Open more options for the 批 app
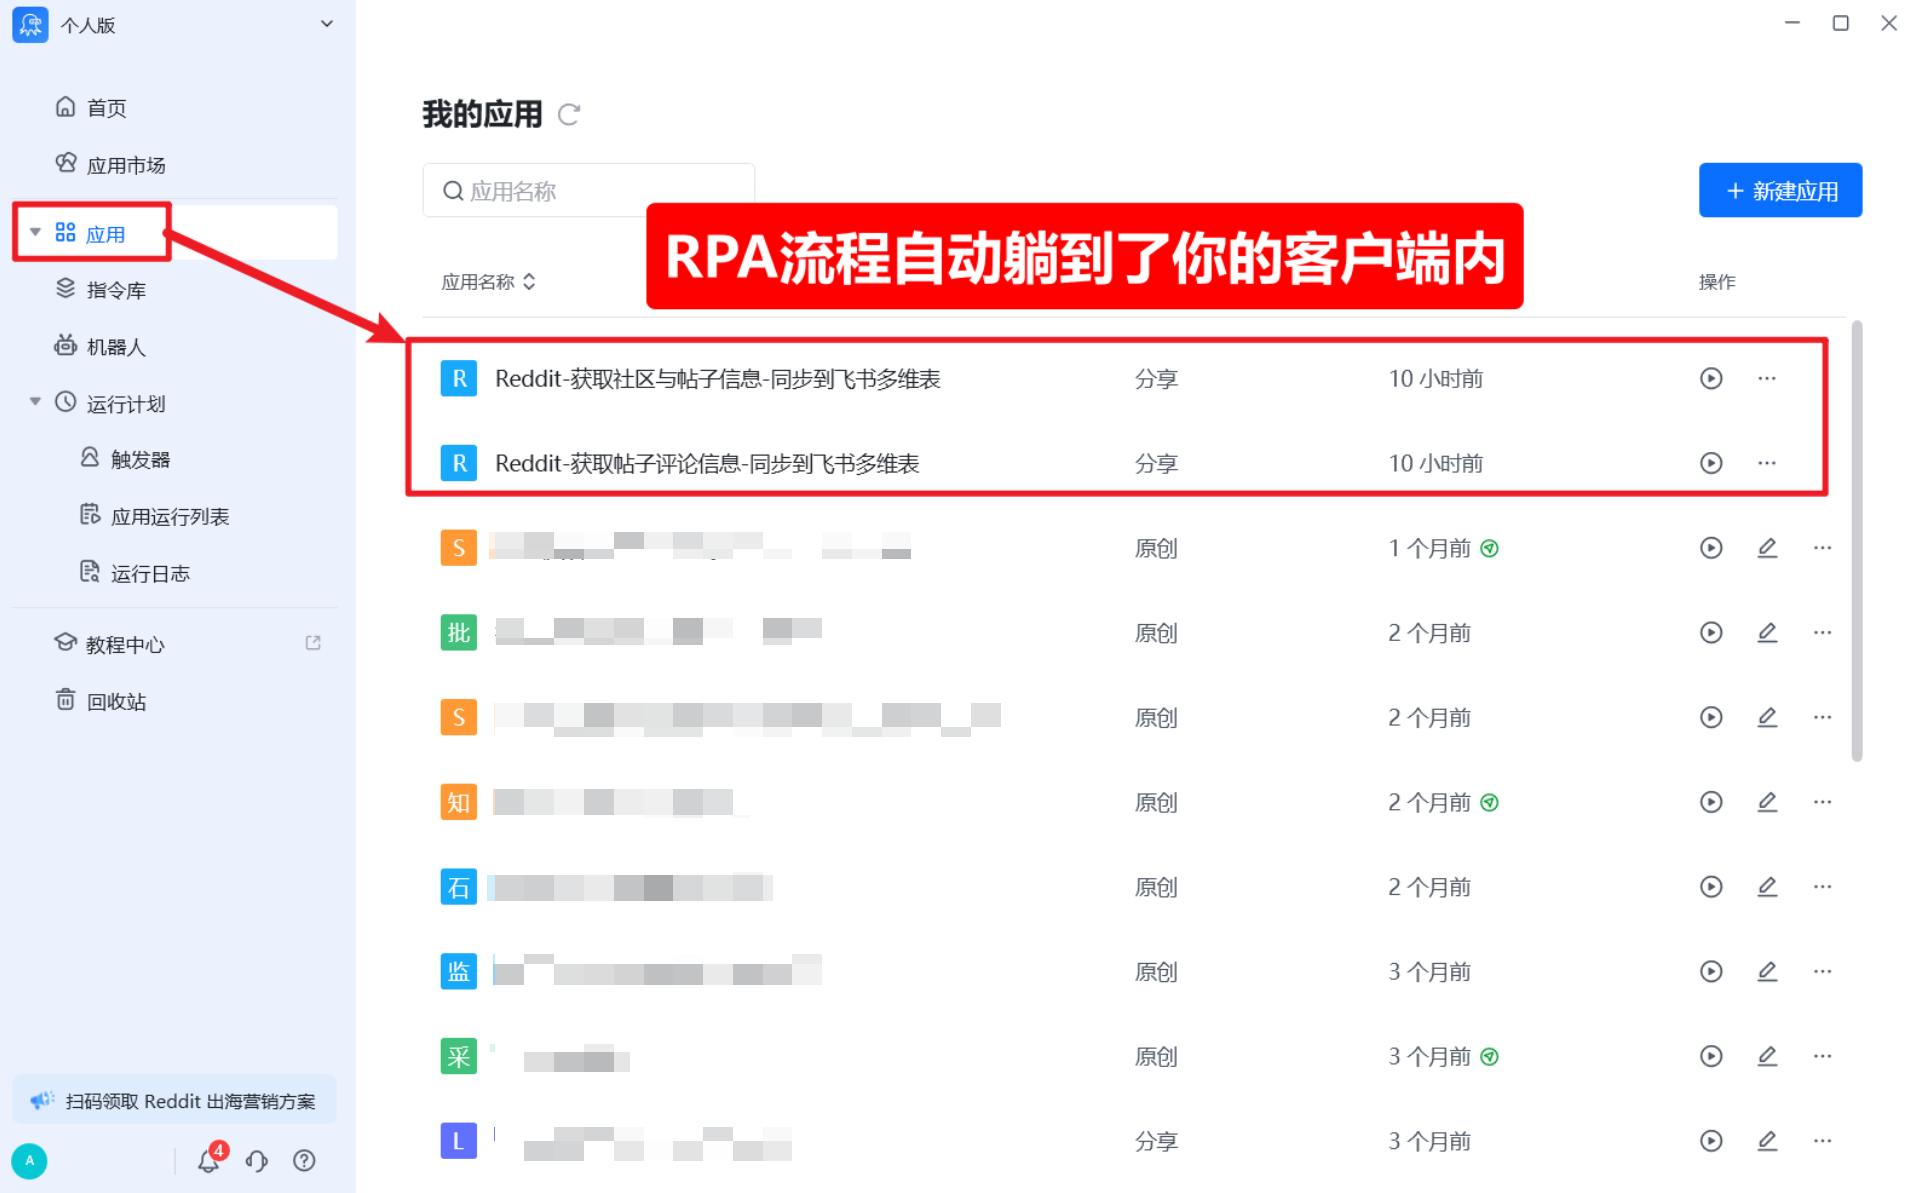The width and height of the screenshot is (1907, 1193). [x=1822, y=632]
